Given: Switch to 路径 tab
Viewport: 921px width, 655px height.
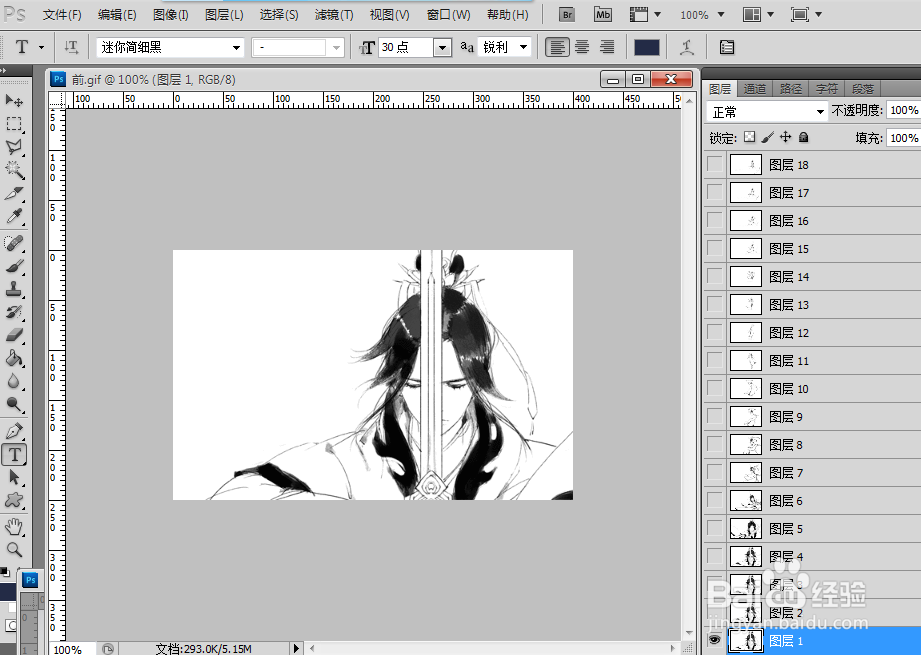Looking at the screenshot, I should pyautogui.click(x=791, y=89).
